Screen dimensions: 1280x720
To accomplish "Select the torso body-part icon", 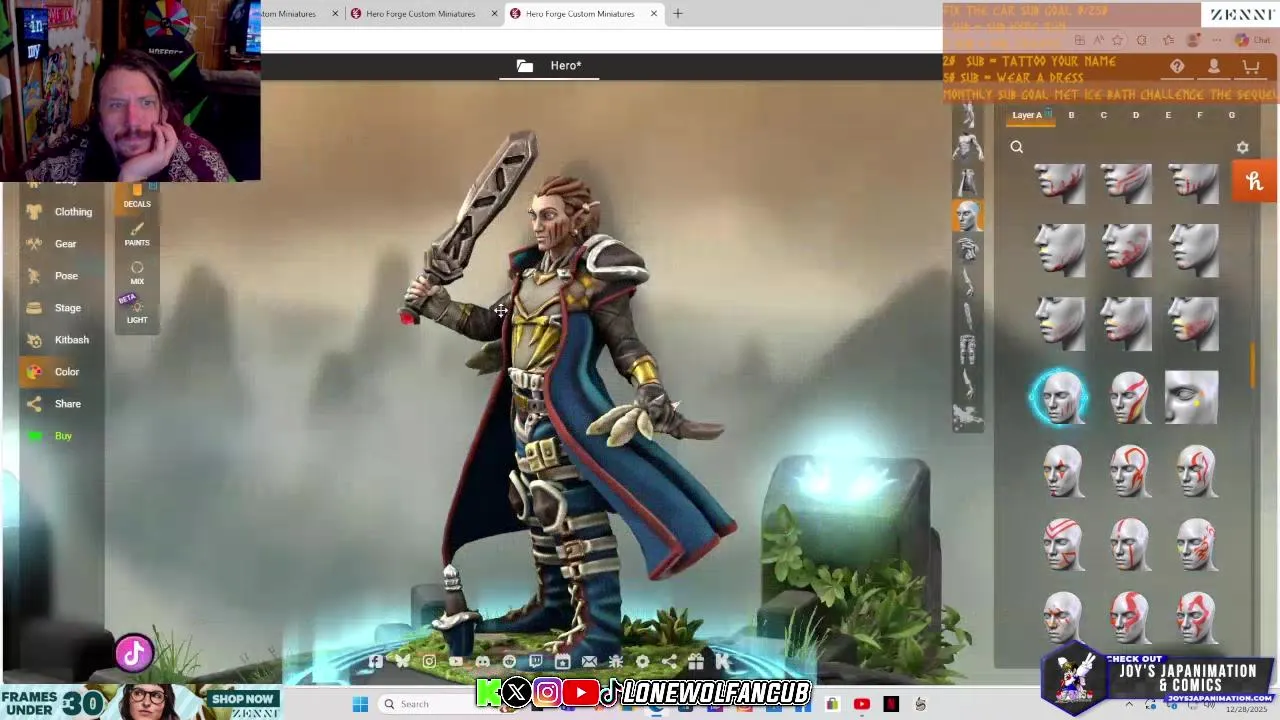I will (967, 148).
